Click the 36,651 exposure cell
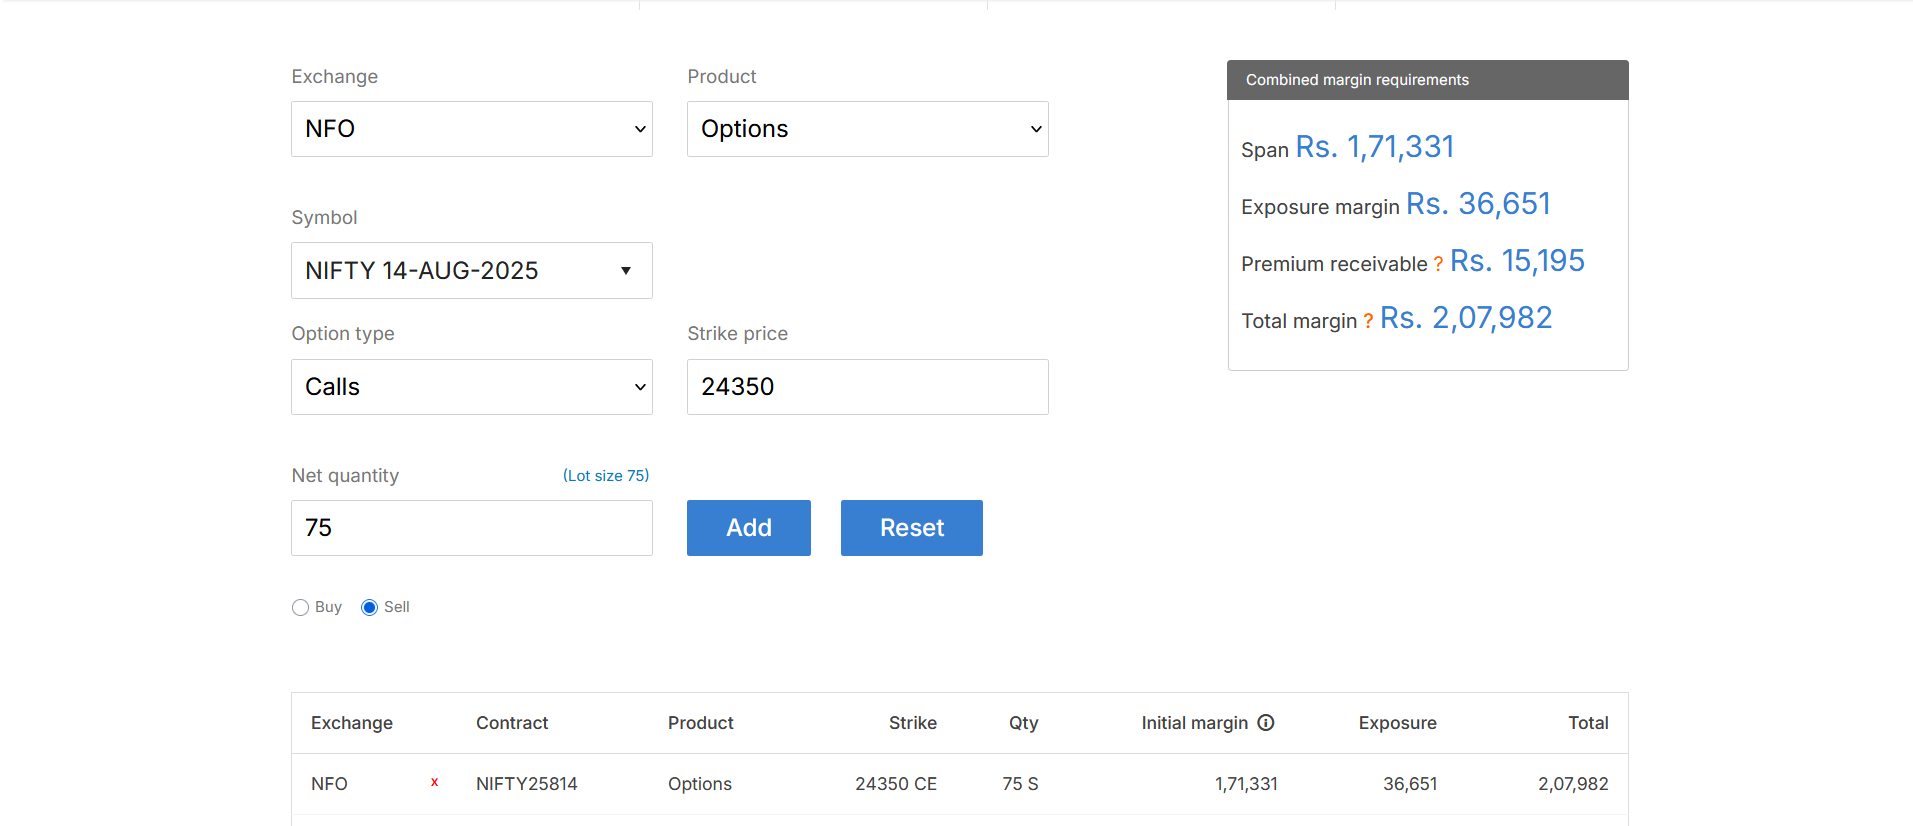Image resolution: width=1913 pixels, height=826 pixels. pos(1410,784)
